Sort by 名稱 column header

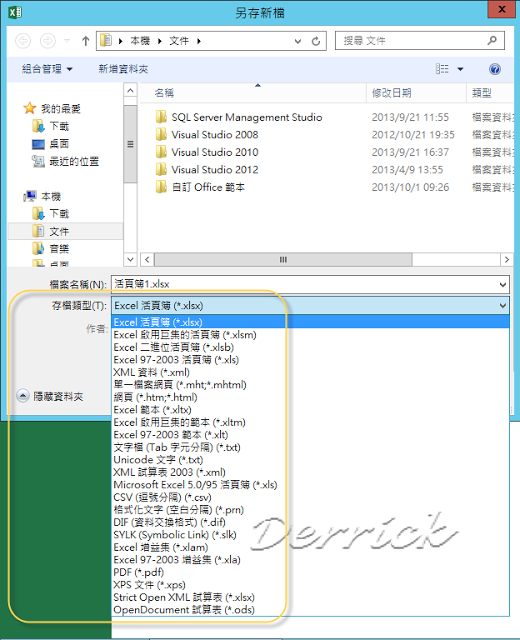click(x=253, y=93)
